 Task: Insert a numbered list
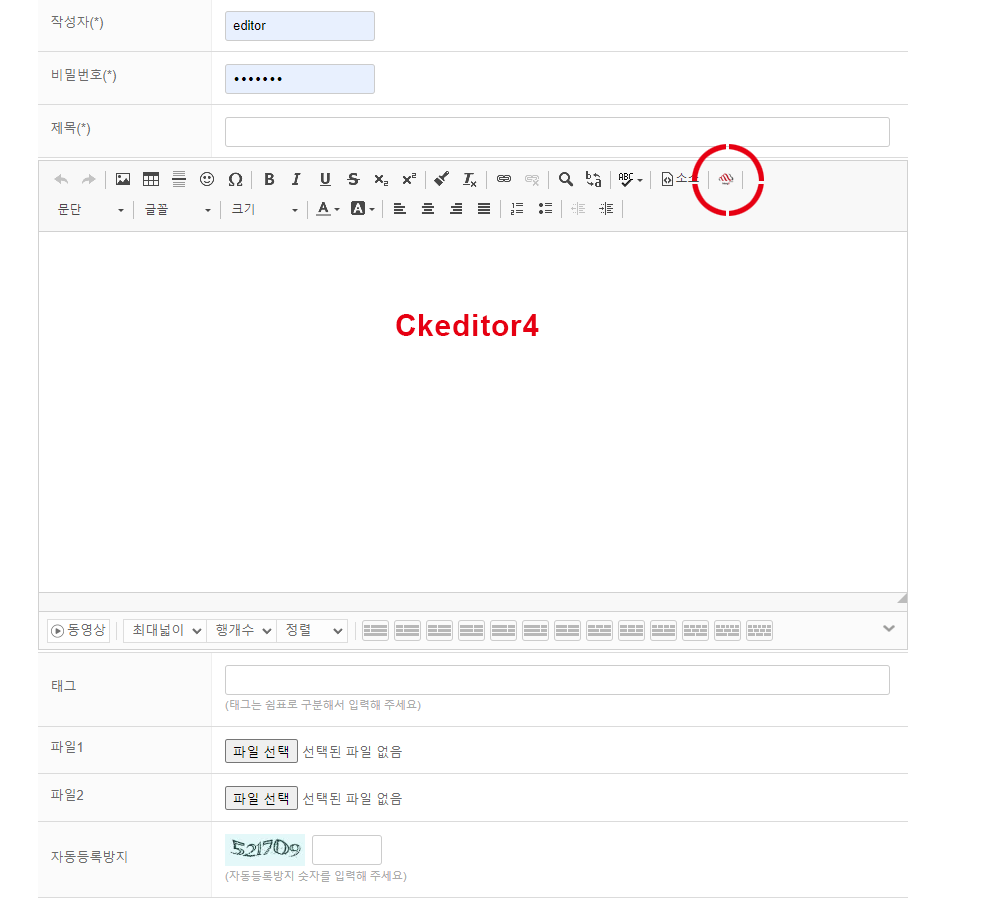click(517, 209)
